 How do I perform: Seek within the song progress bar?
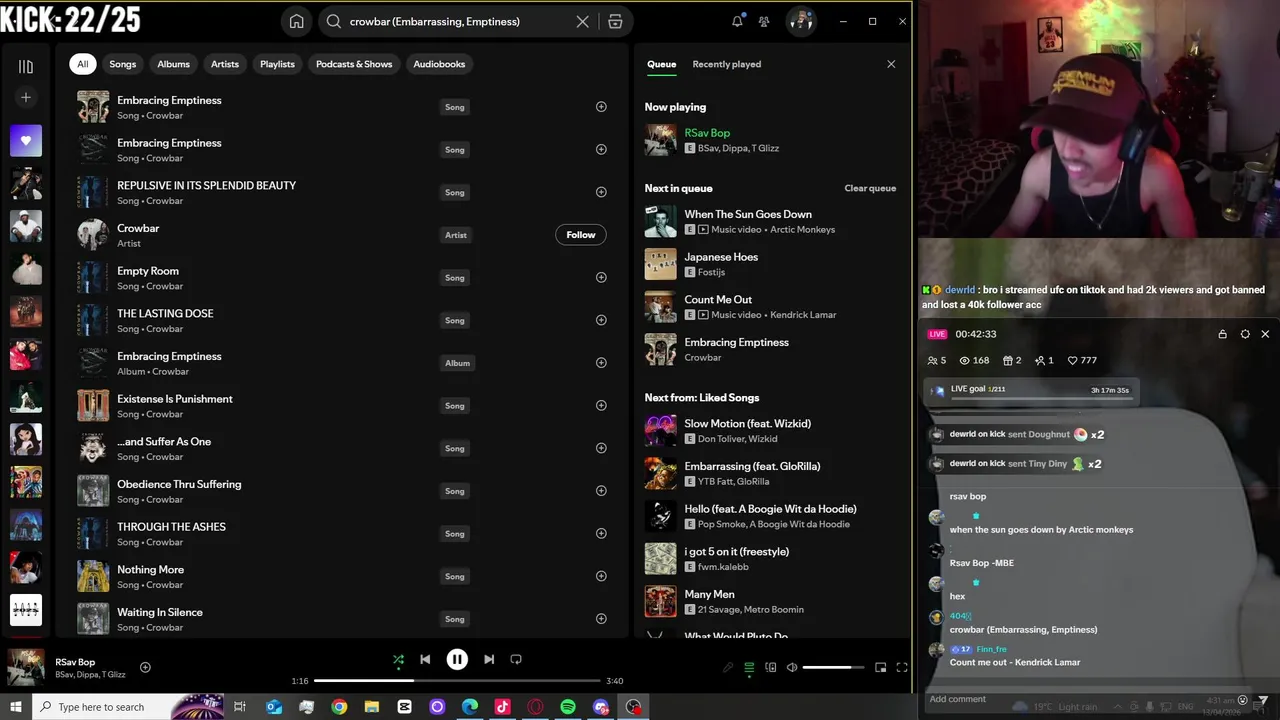pos(457,681)
